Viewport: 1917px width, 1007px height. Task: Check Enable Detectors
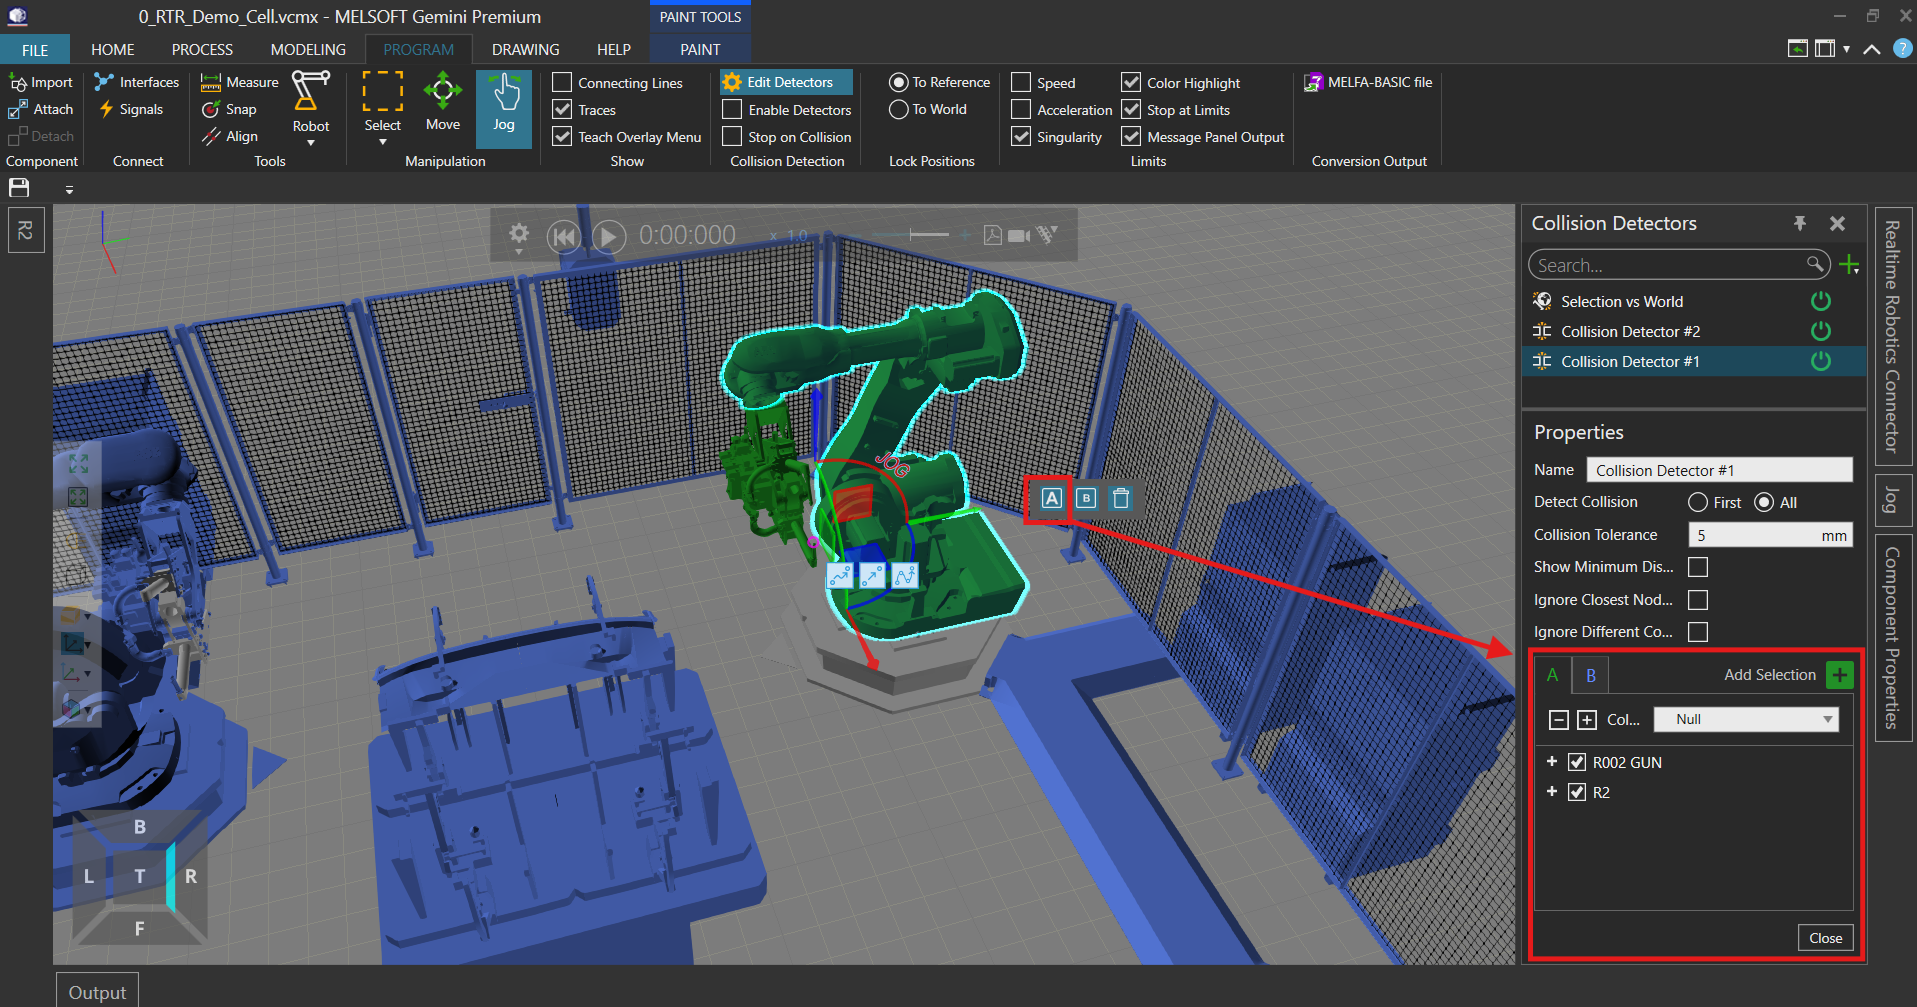point(732,109)
